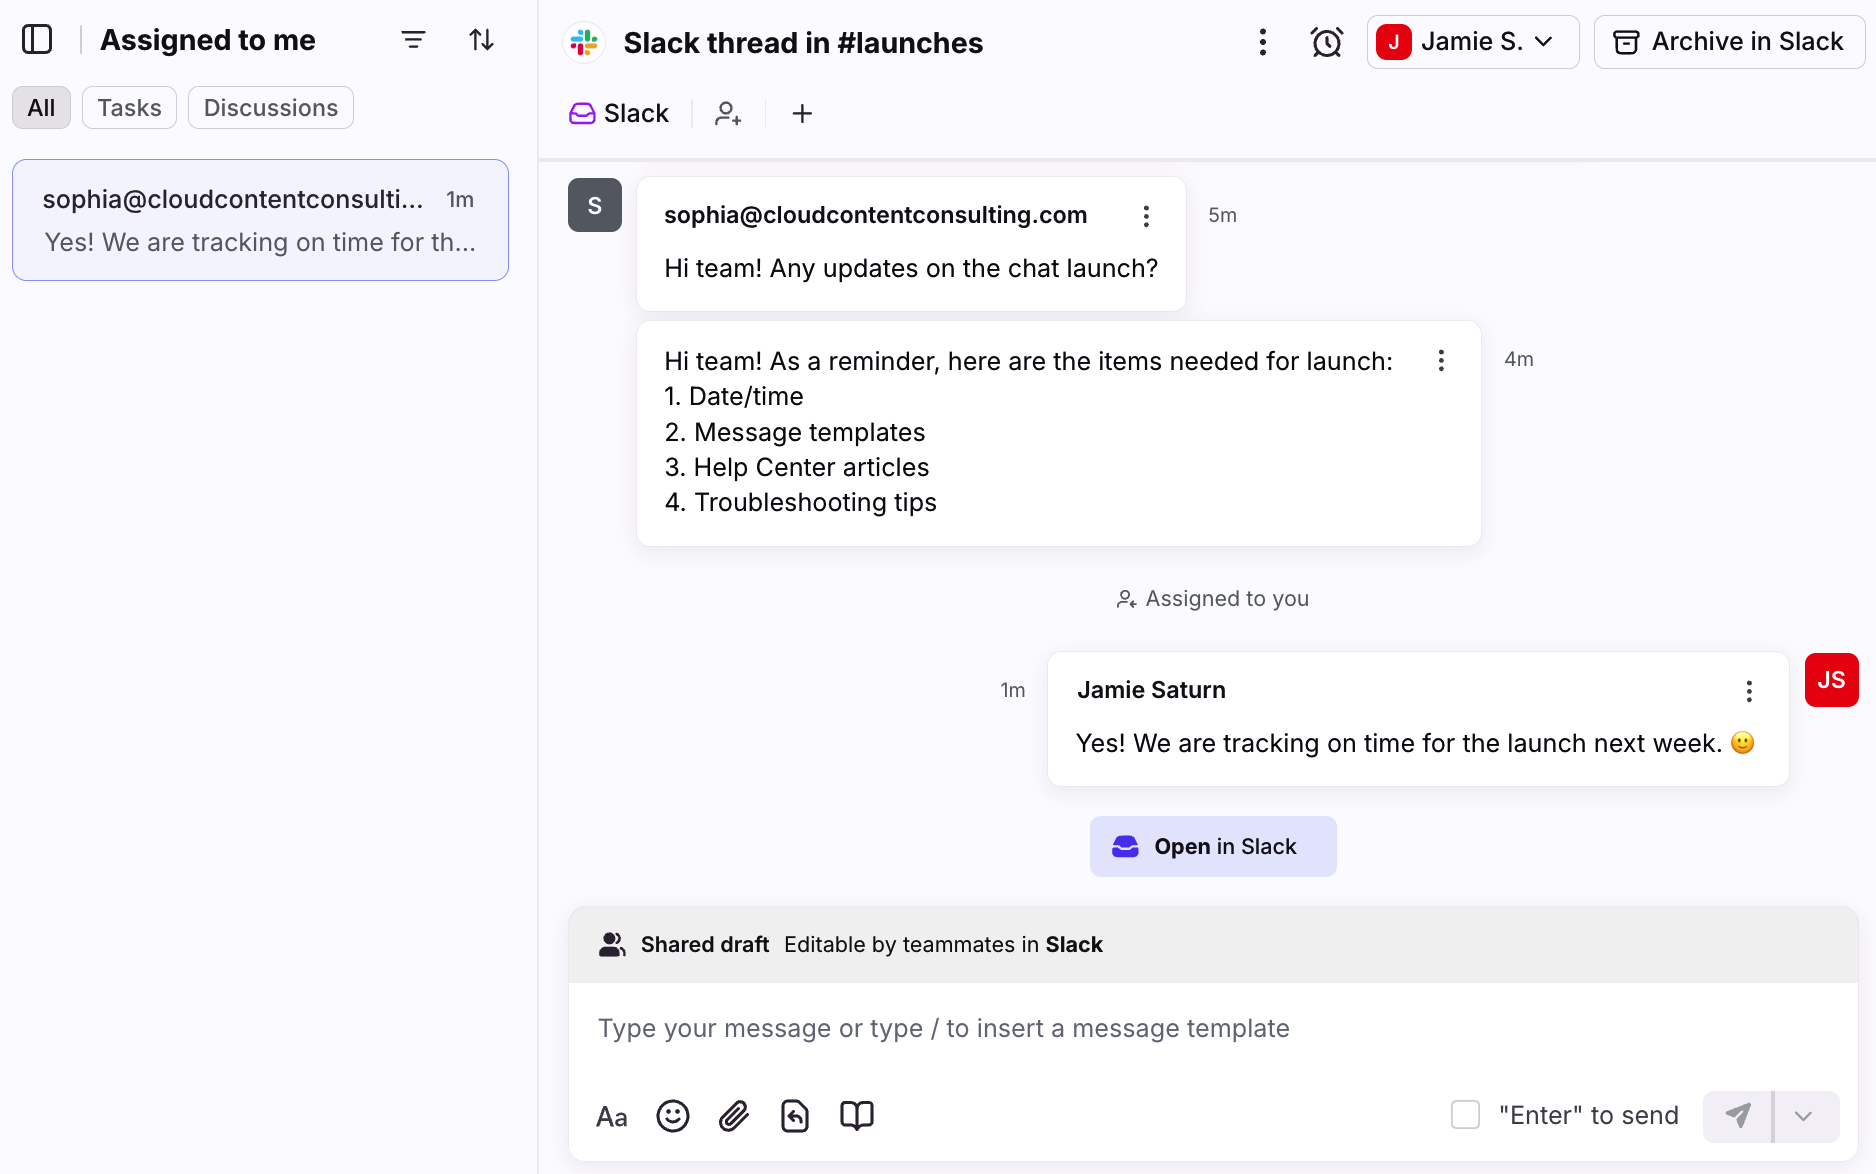Insert a message template icon
Viewport: 1876px width, 1174px height.
(795, 1115)
